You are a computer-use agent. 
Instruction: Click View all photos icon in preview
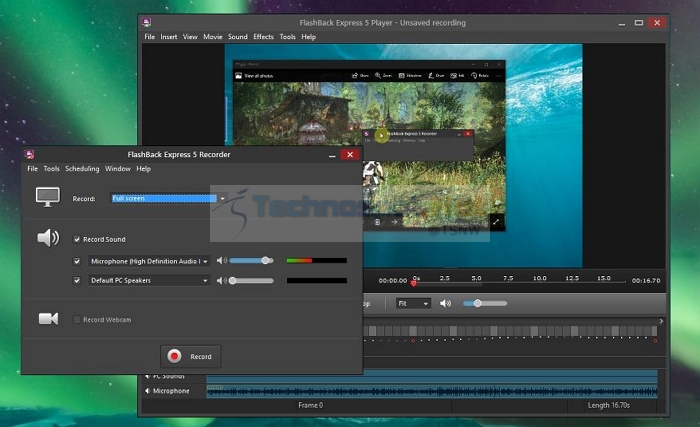point(239,76)
